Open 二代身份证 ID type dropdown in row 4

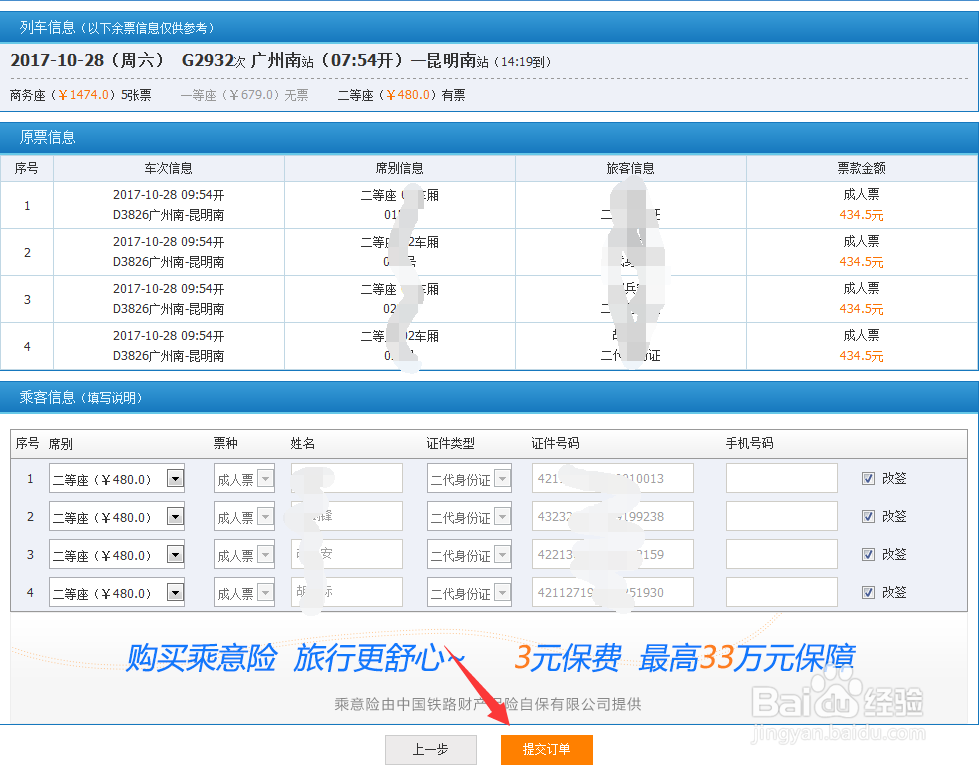coord(470,593)
